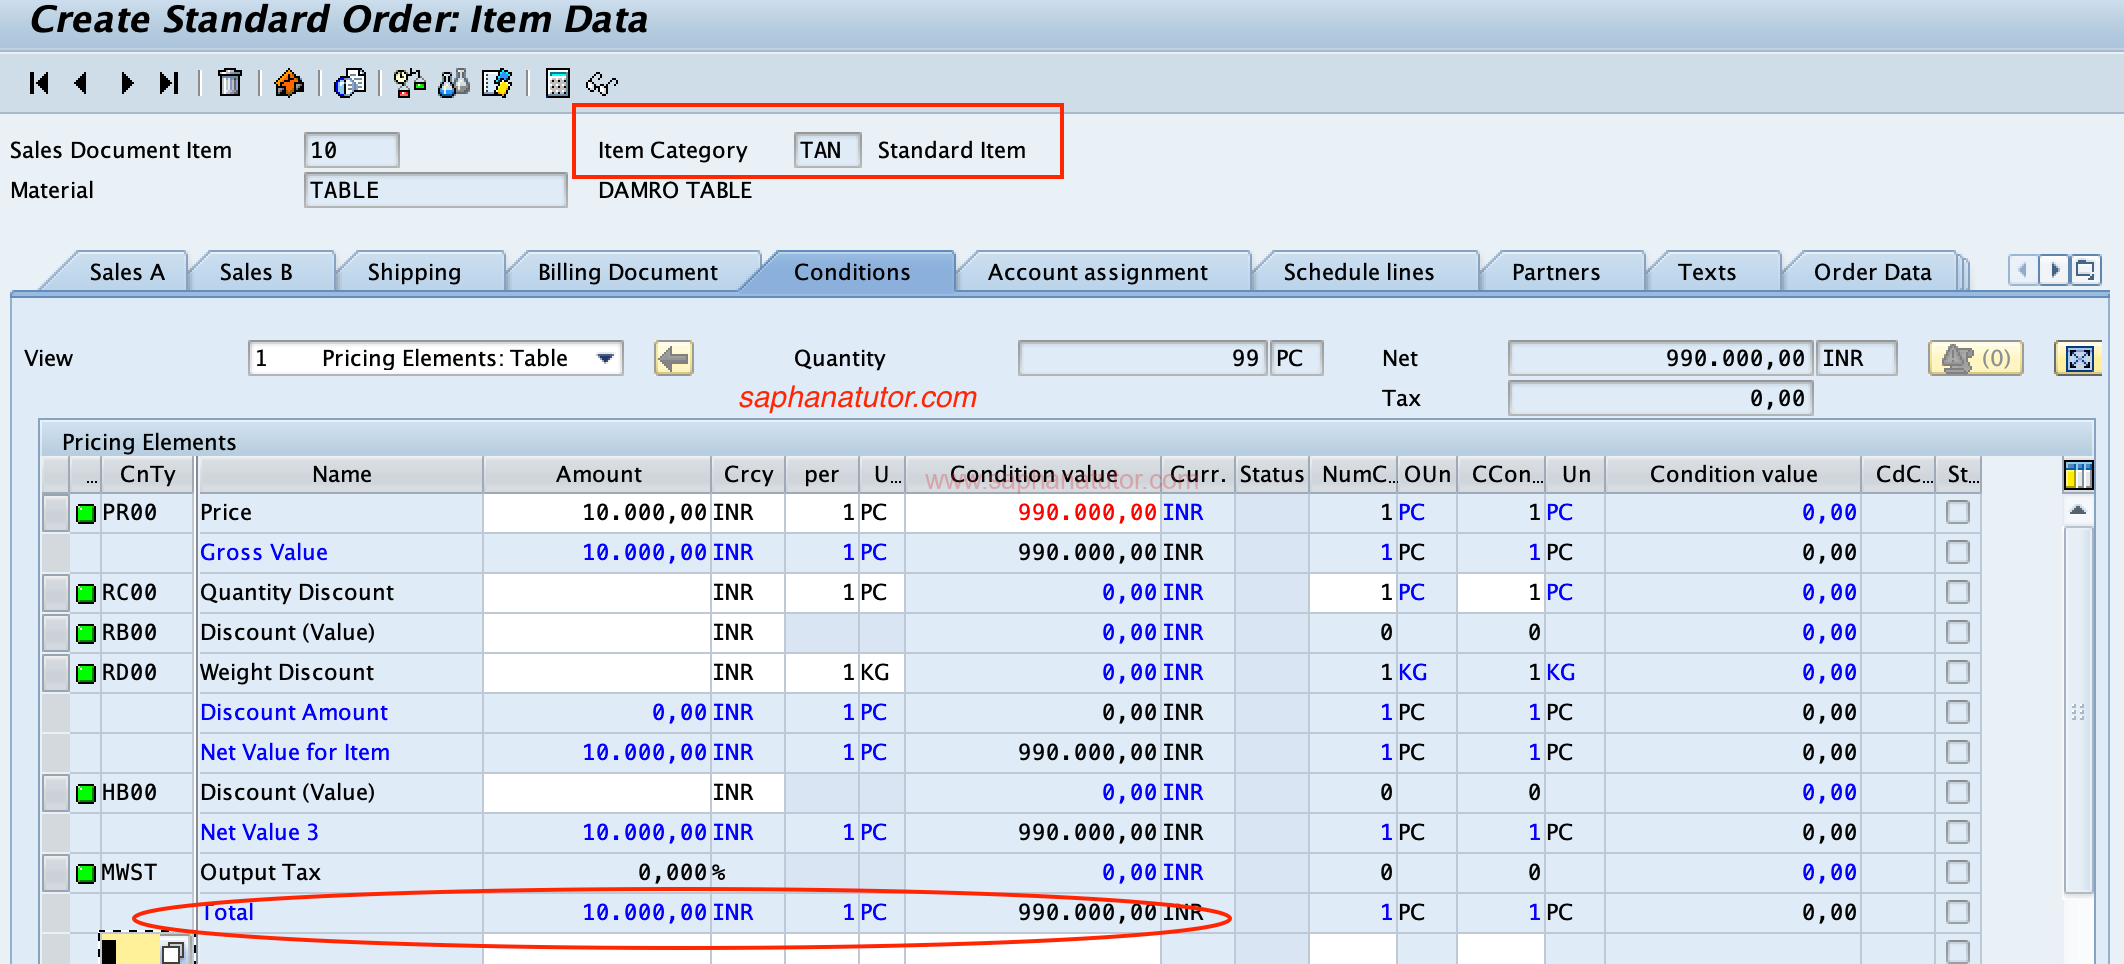Click the Amount column header
This screenshot has width=2124, height=964.
click(x=598, y=474)
